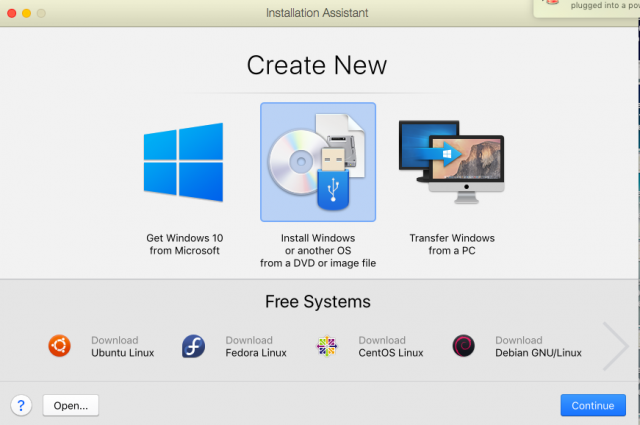Select the DVD and USB installer icon
The image size is (640, 425).
318,162
